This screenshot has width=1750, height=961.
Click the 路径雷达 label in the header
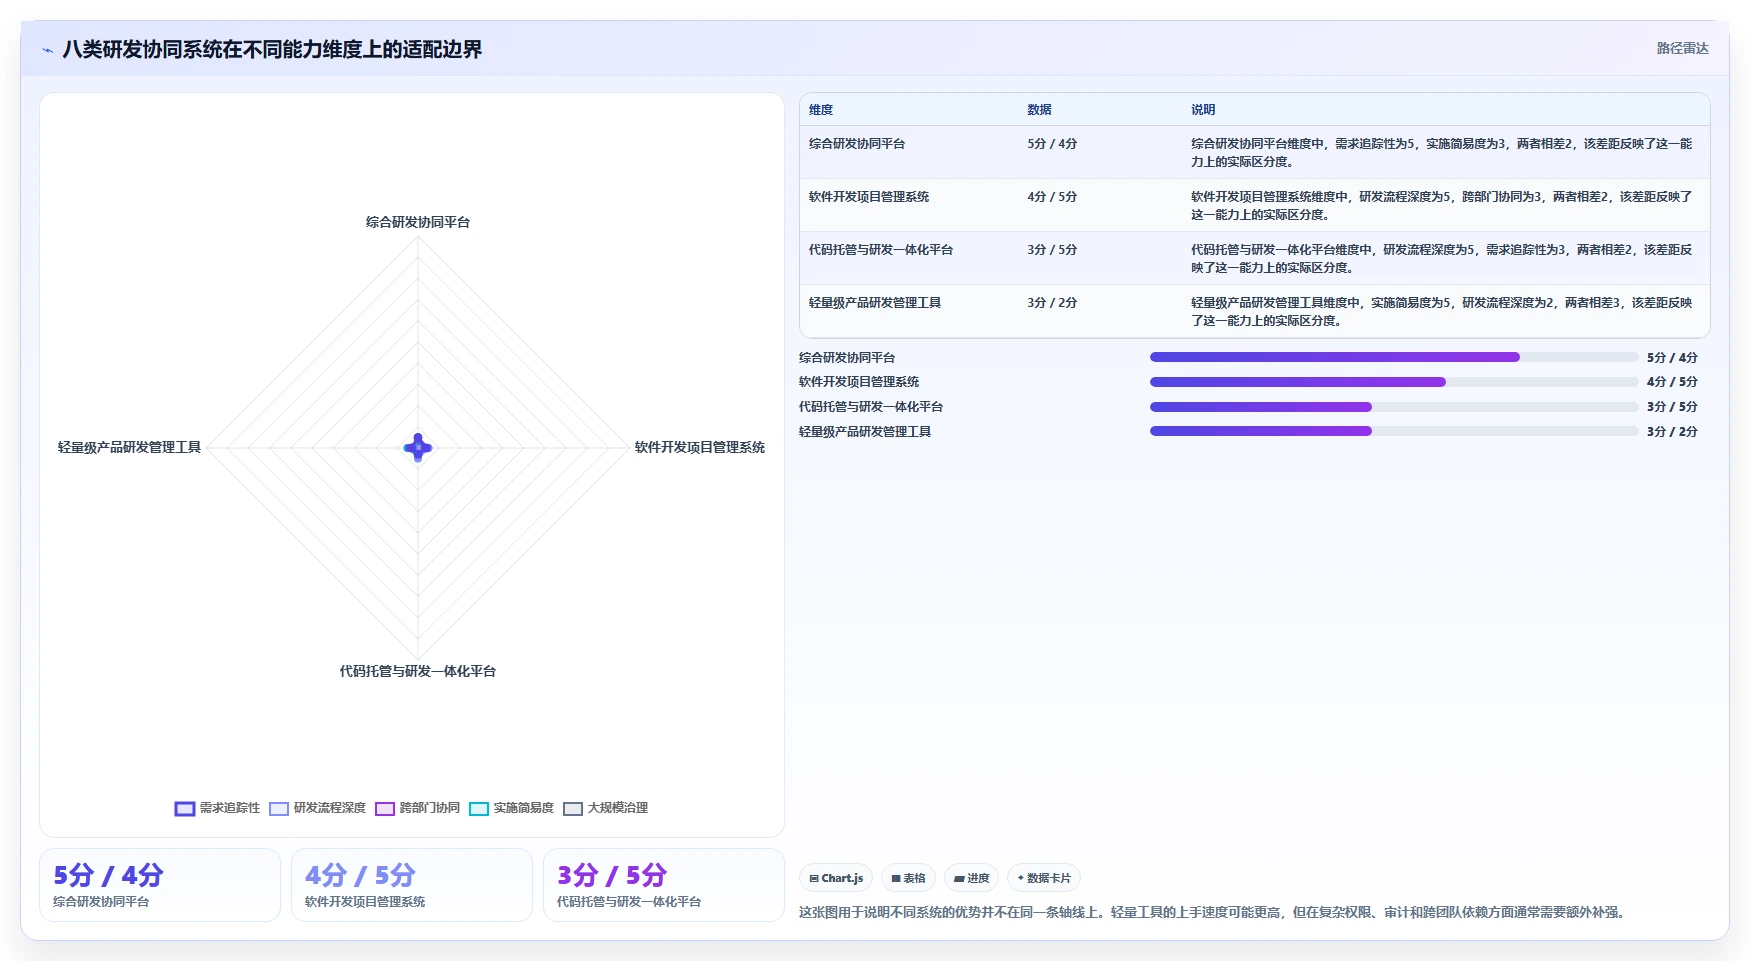click(1683, 48)
